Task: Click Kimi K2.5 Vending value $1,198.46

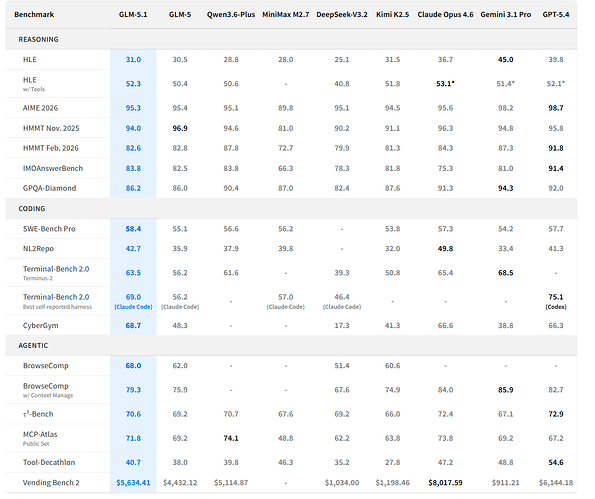Action: tap(392, 483)
